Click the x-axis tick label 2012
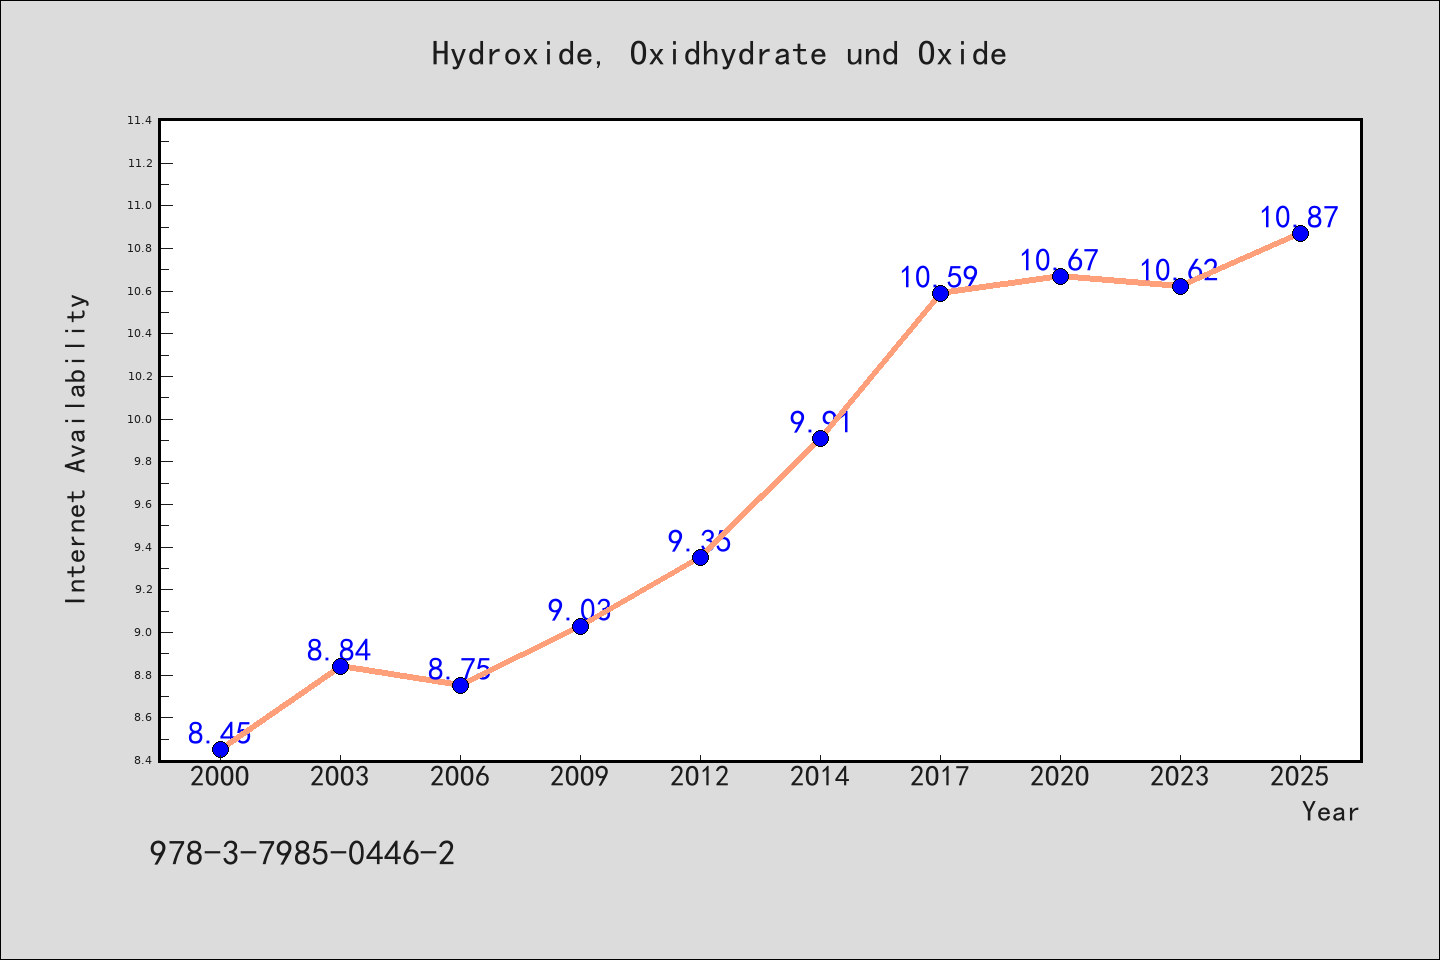Image resolution: width=1440 pixels, height=960 pixels. [700, 777]
